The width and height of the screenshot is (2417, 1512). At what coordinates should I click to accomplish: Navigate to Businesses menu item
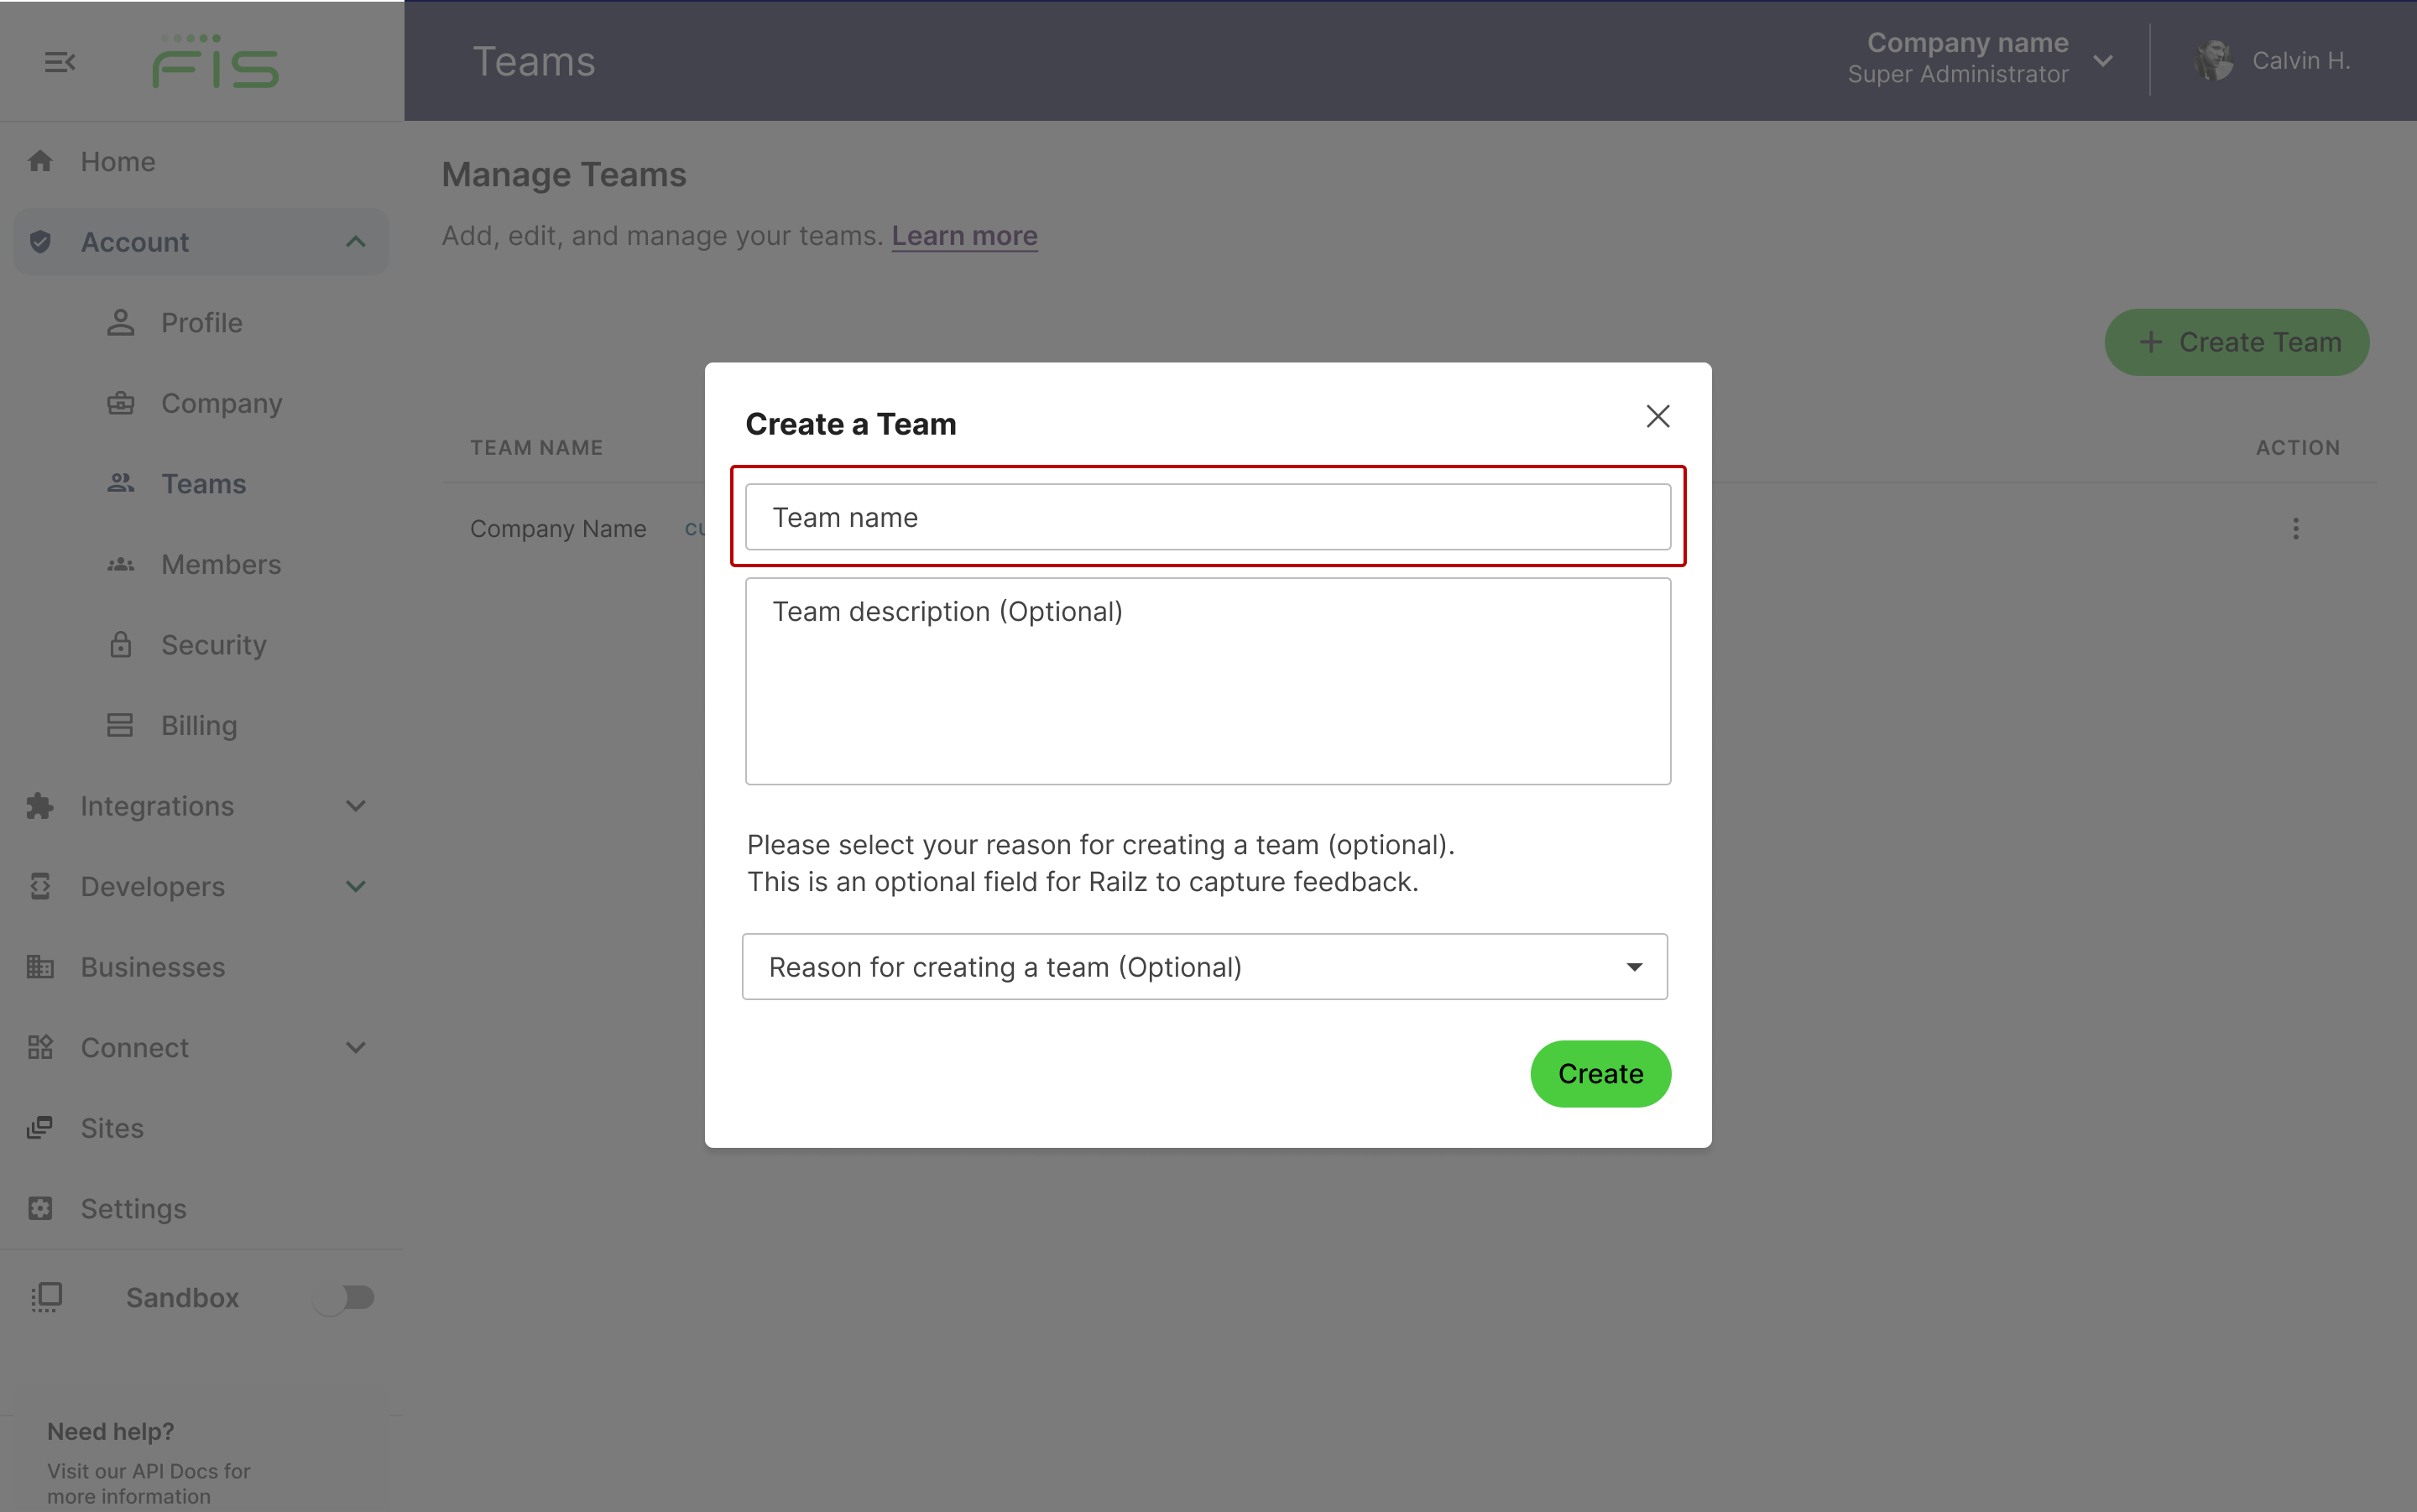point(154,965)
